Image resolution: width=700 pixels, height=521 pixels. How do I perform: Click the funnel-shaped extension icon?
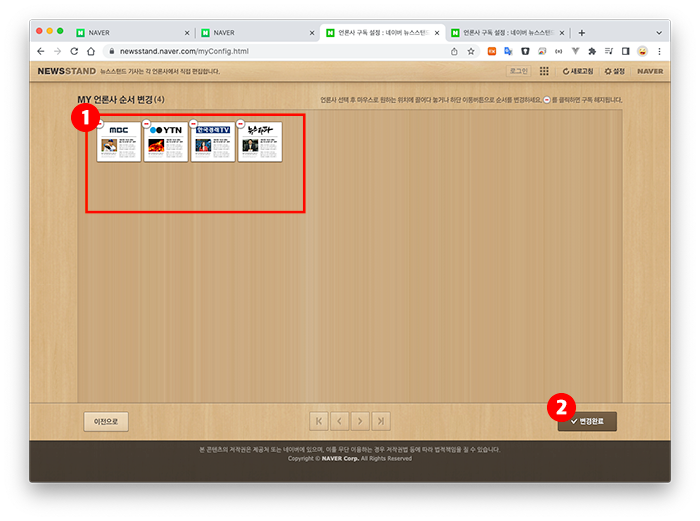(575, 51)
